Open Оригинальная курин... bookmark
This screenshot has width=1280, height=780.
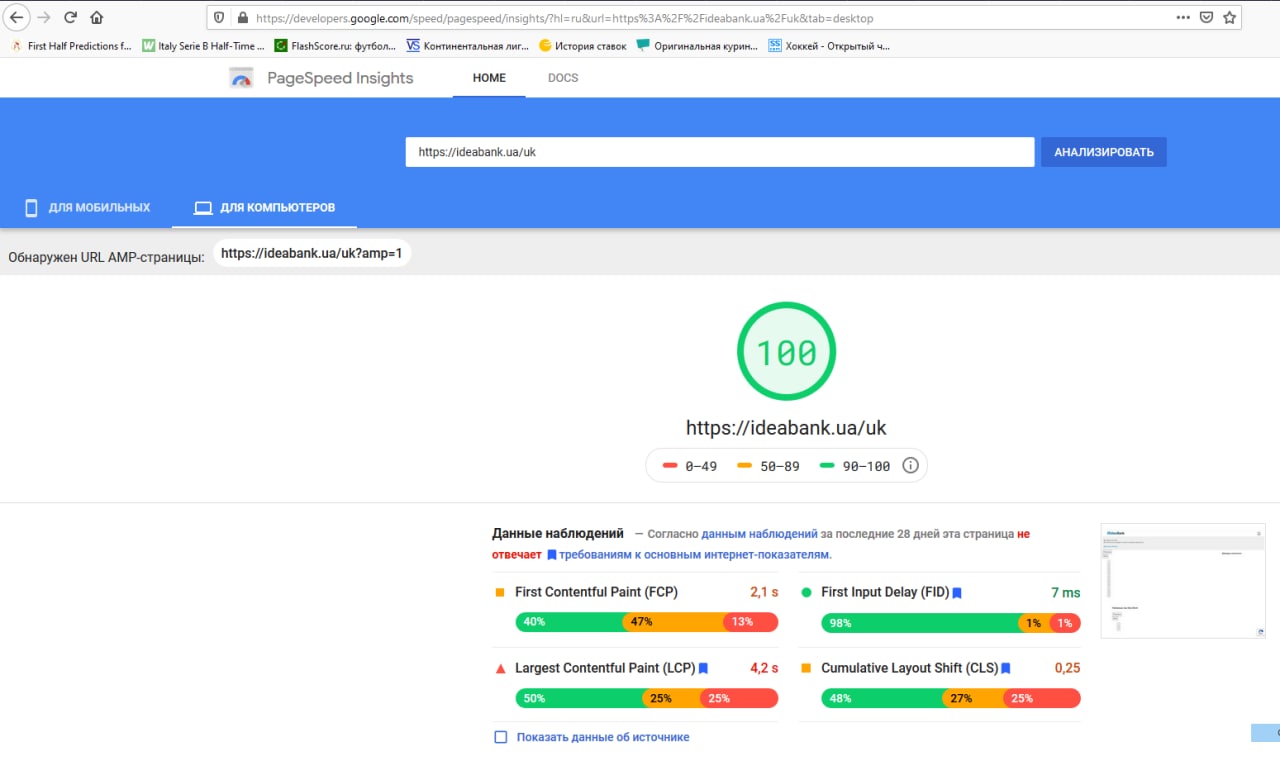pyautogui.click(x=697, y=46)
